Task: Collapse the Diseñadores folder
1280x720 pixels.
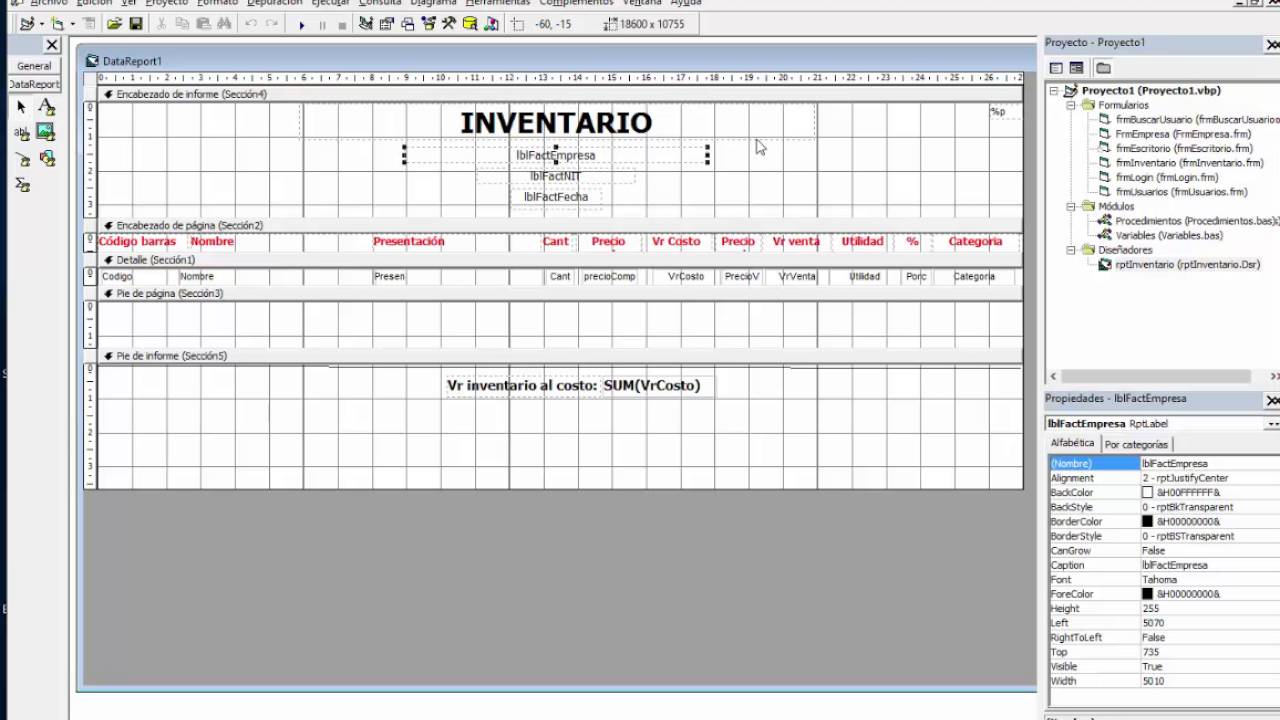Action: tap(1071, 250)
